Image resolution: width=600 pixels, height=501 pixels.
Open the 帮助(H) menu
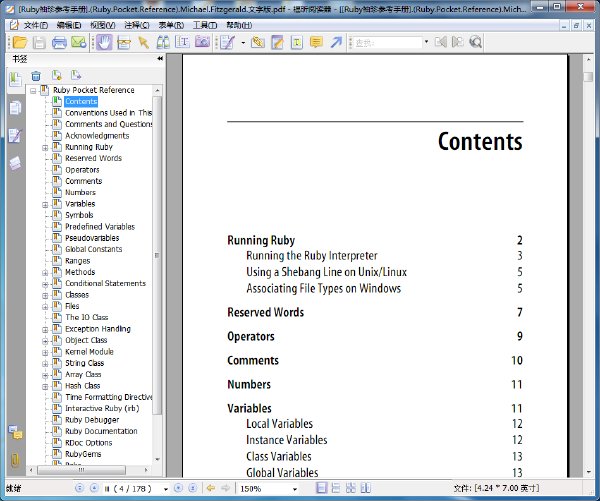pyautogui.click(x=239, y=25)
